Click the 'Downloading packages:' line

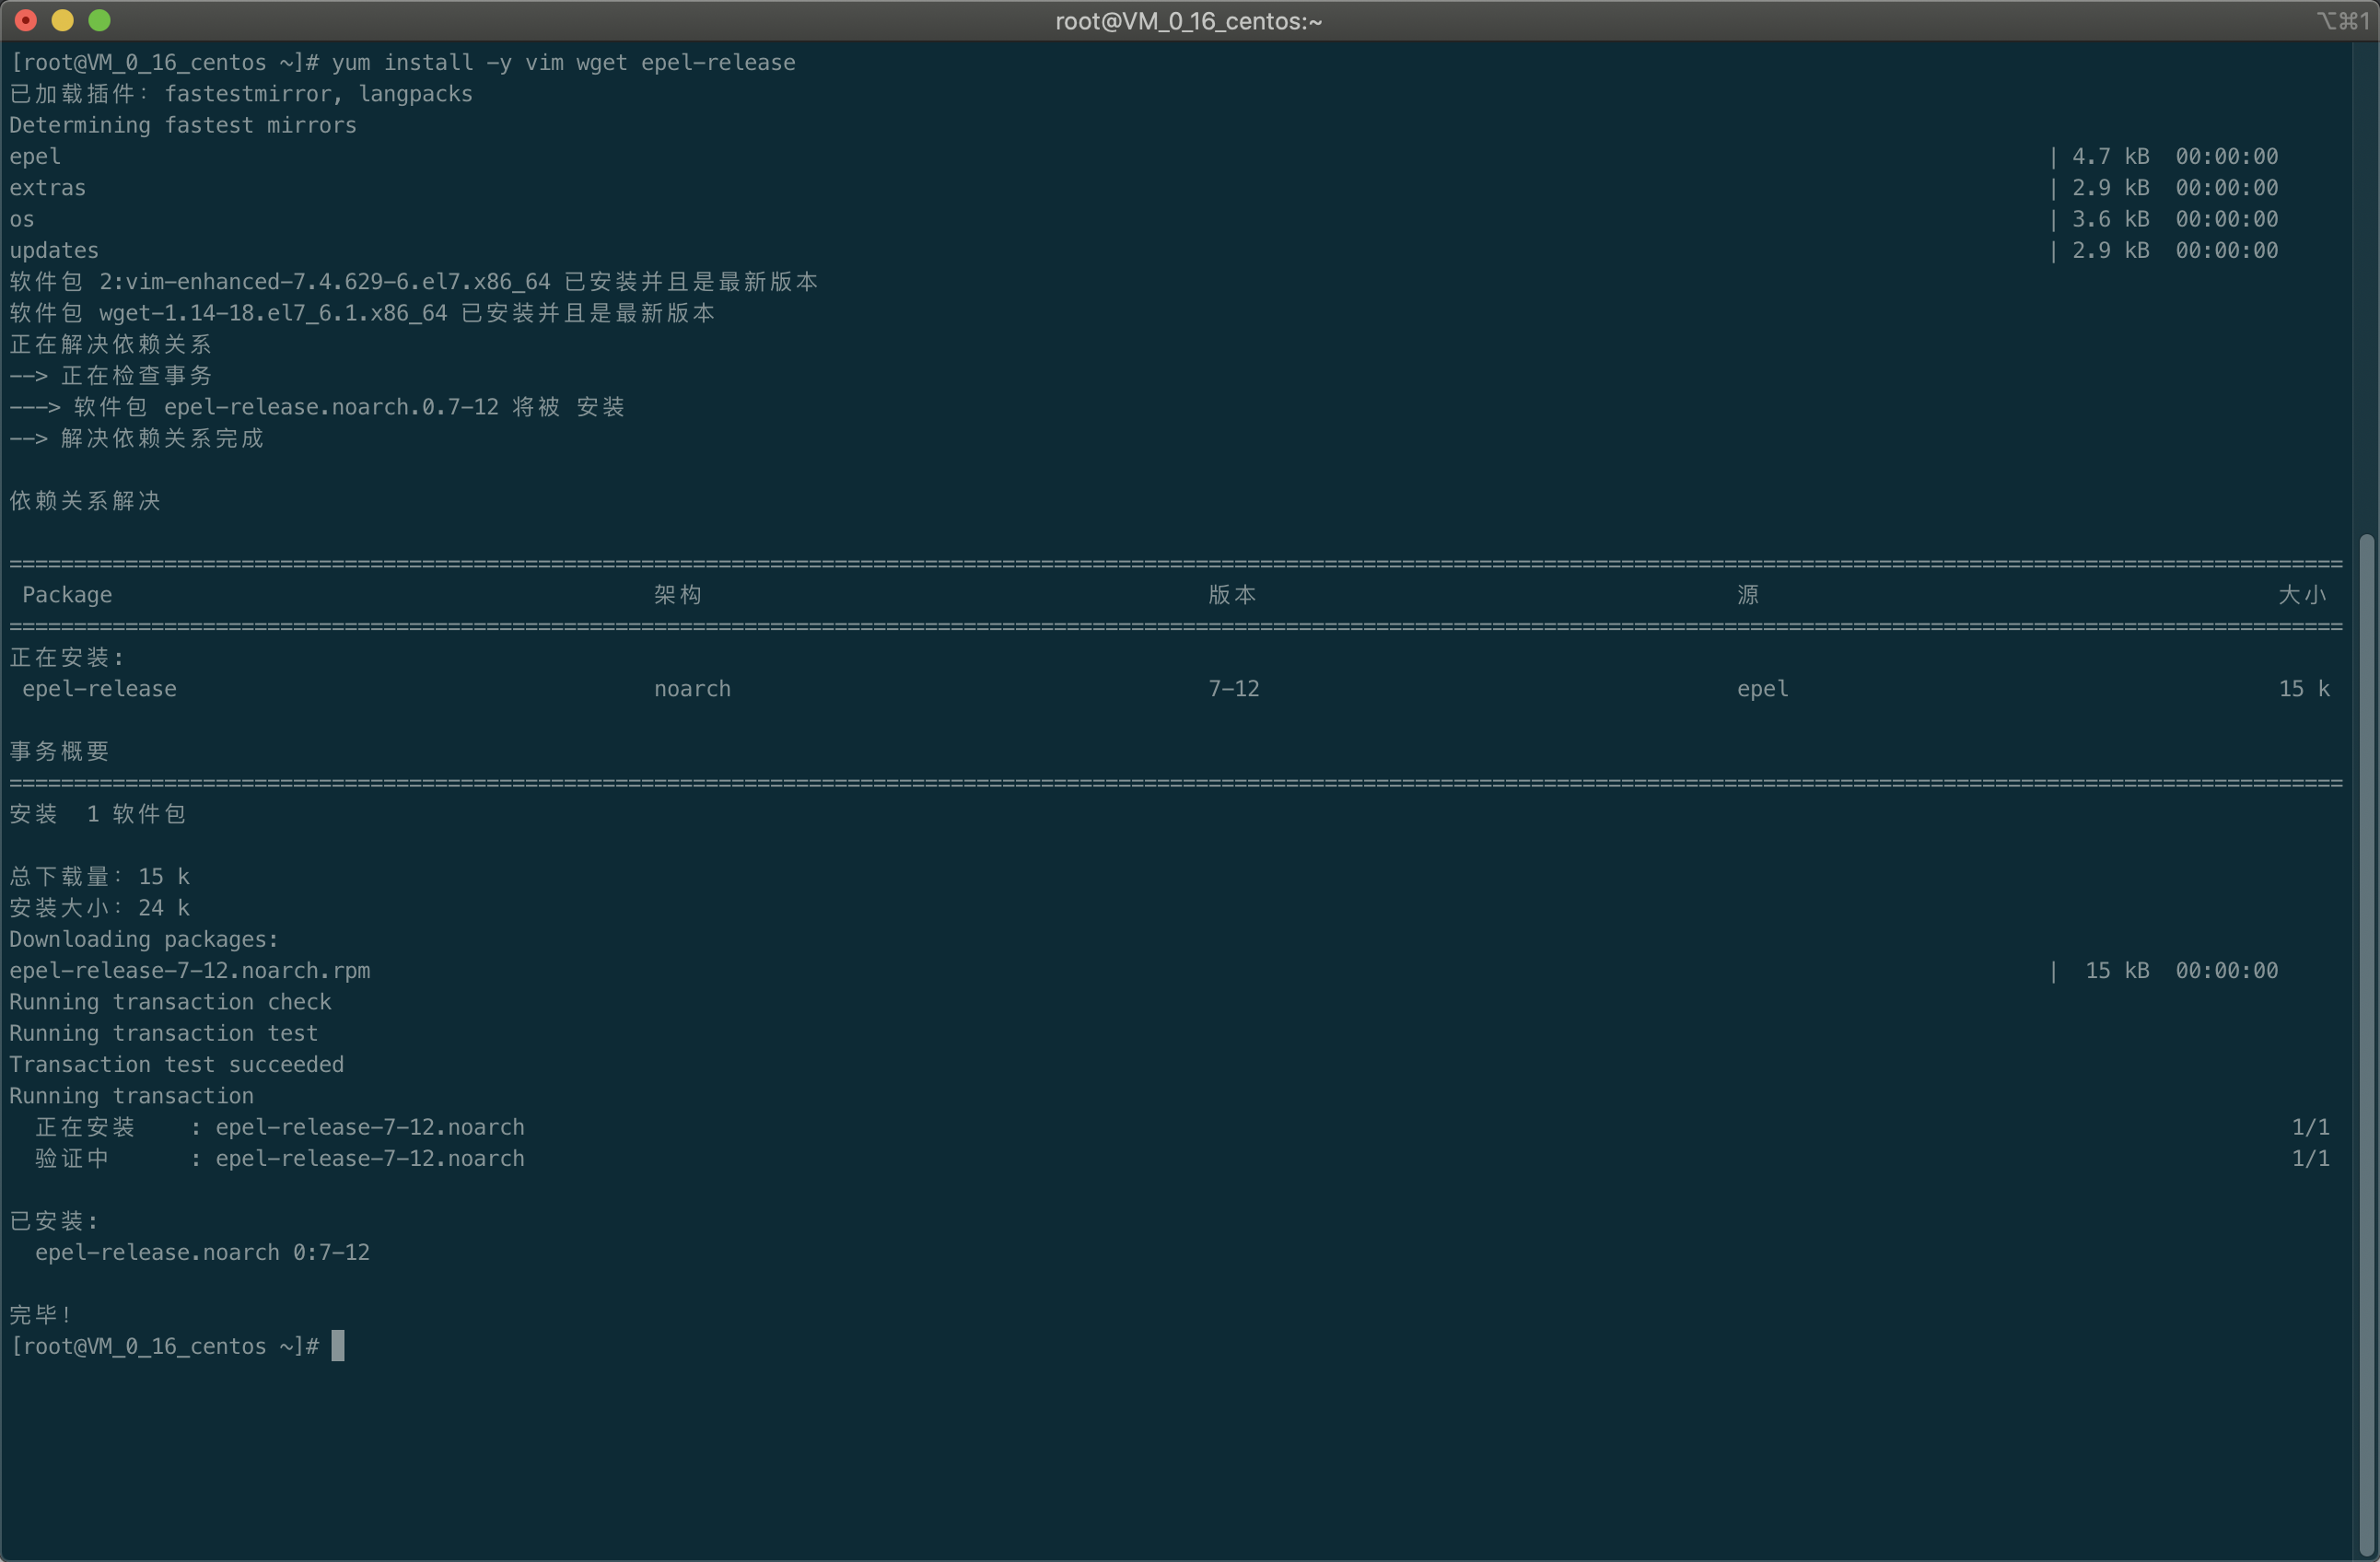[144, 939]
